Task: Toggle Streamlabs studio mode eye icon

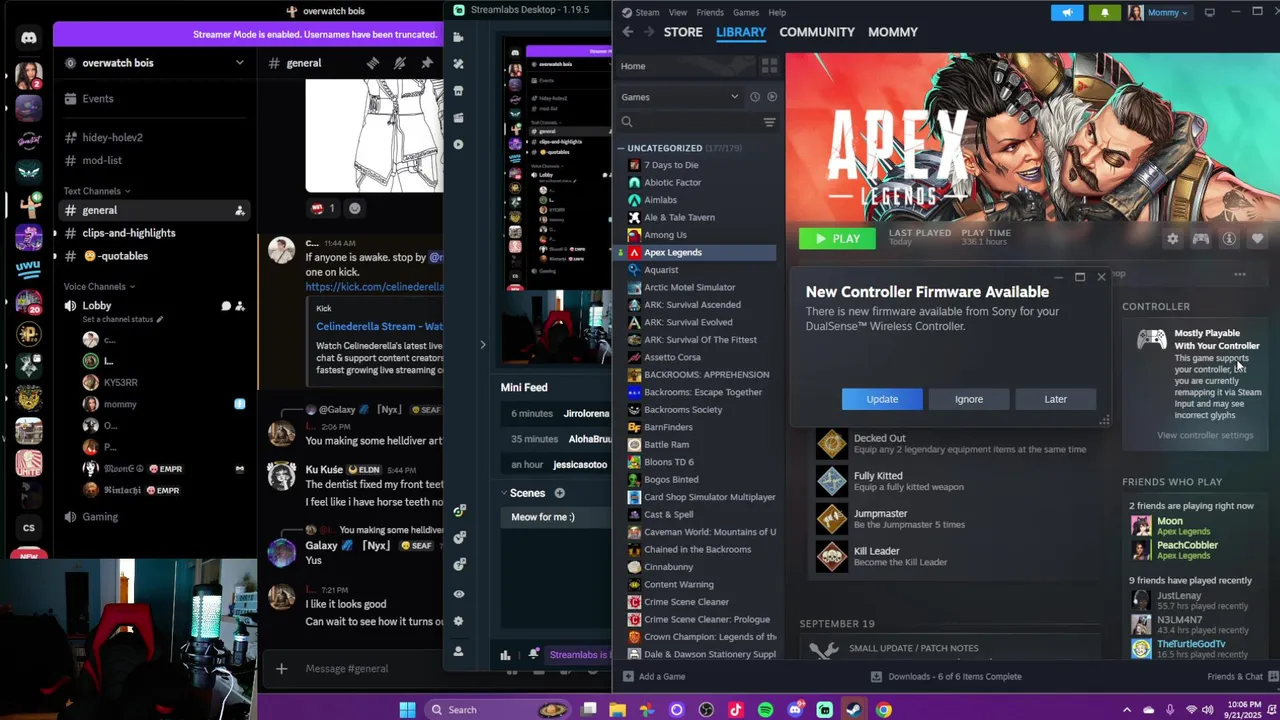Action: click(458, 594)
